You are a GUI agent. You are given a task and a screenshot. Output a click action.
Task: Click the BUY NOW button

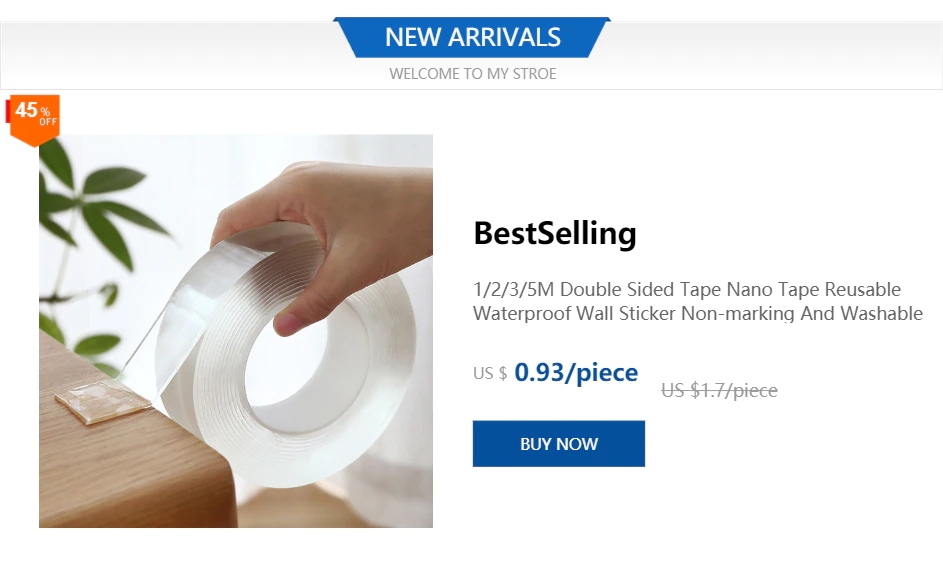(x=558, y=444)
